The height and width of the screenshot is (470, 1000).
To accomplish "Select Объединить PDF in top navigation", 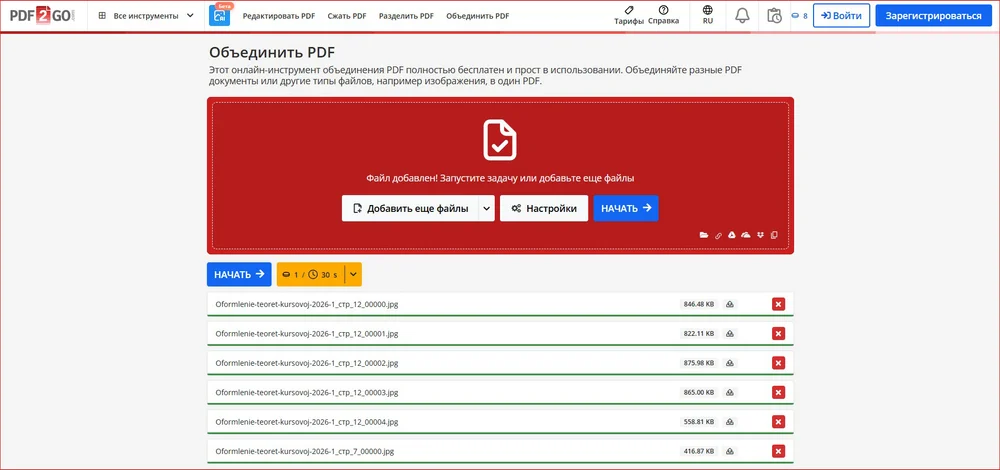I will point(478,16).
